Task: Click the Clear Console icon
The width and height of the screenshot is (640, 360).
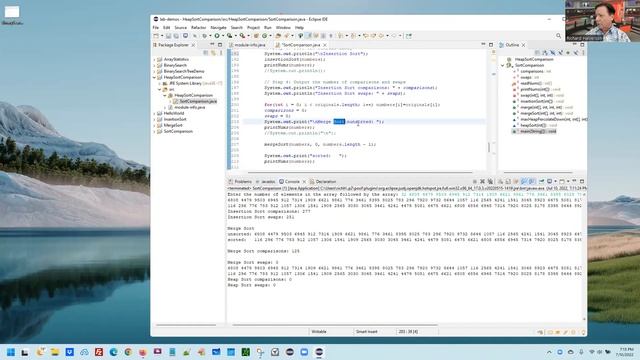Action: tap(500, 181)
